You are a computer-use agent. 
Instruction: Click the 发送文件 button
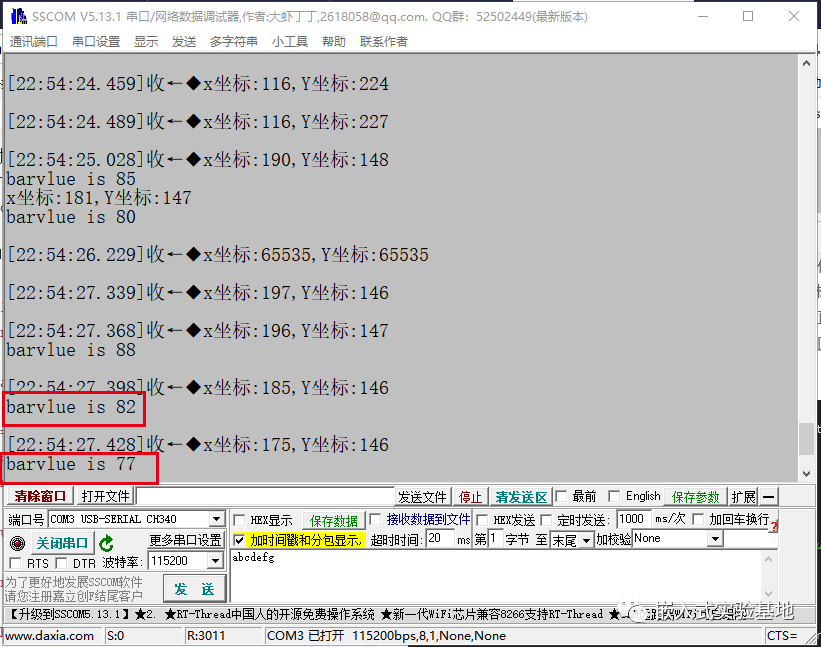click(422, 497)
